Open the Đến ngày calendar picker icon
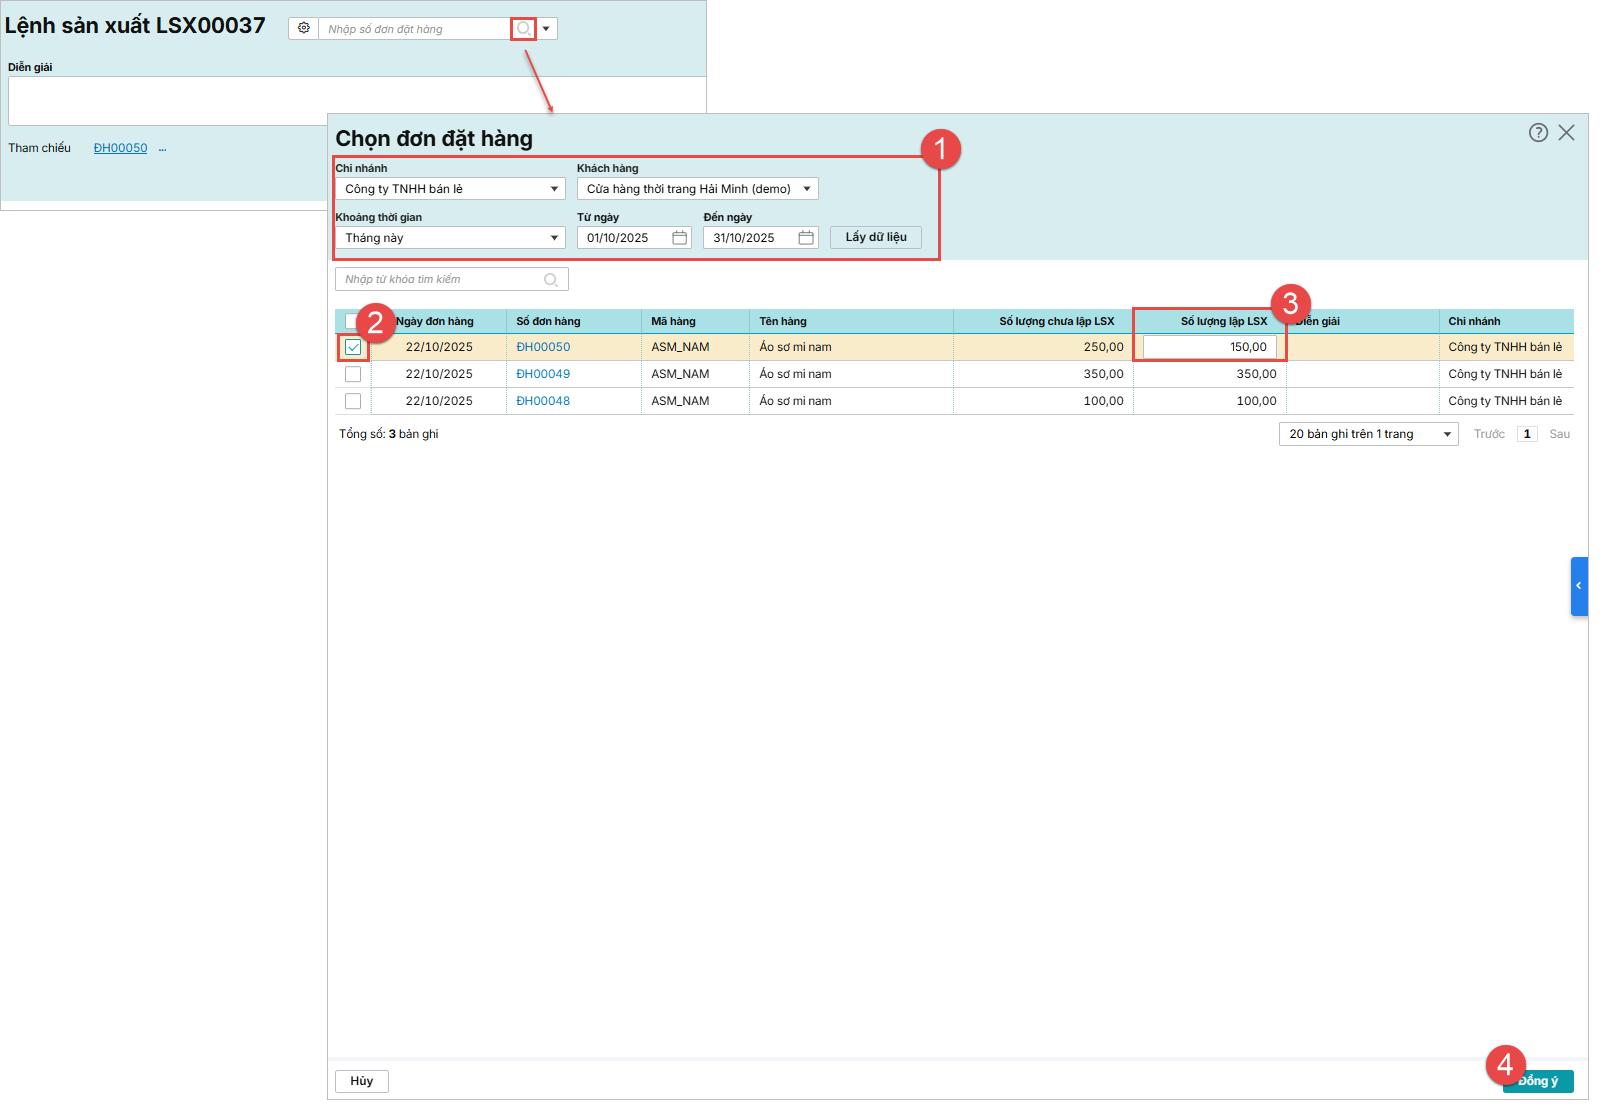 (806, 238)
